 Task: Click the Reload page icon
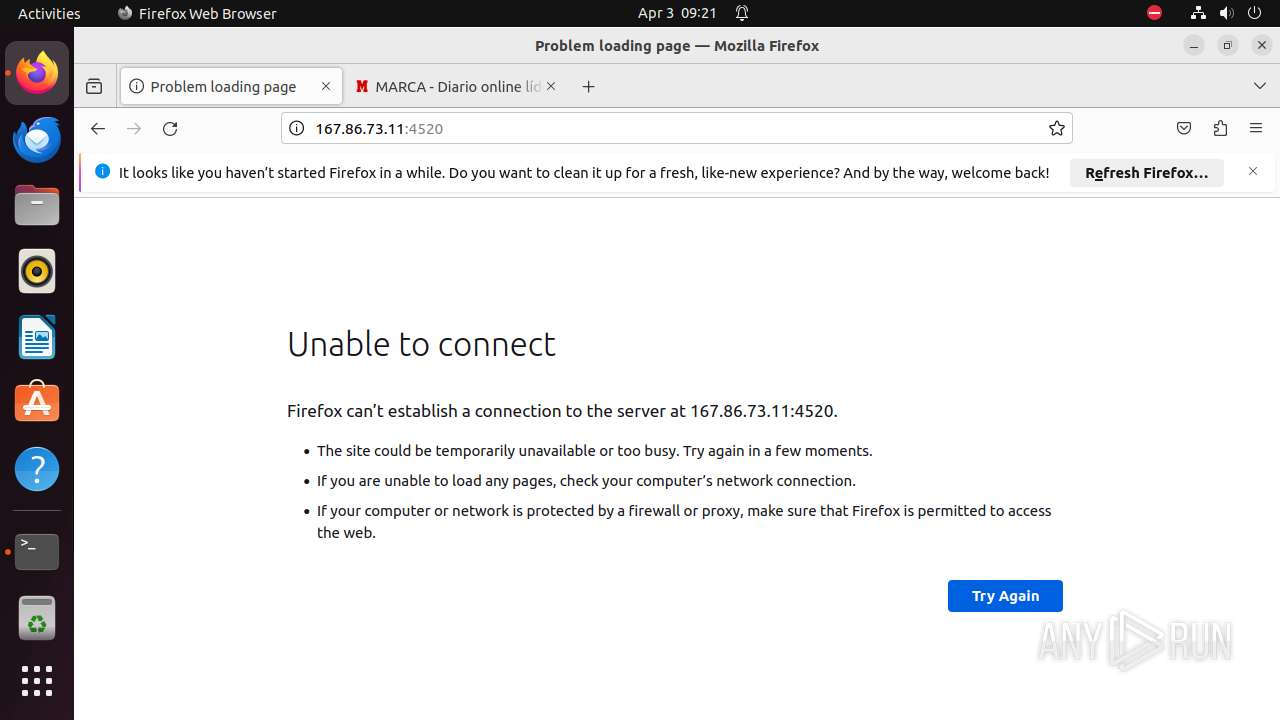(x=170, y=129)
